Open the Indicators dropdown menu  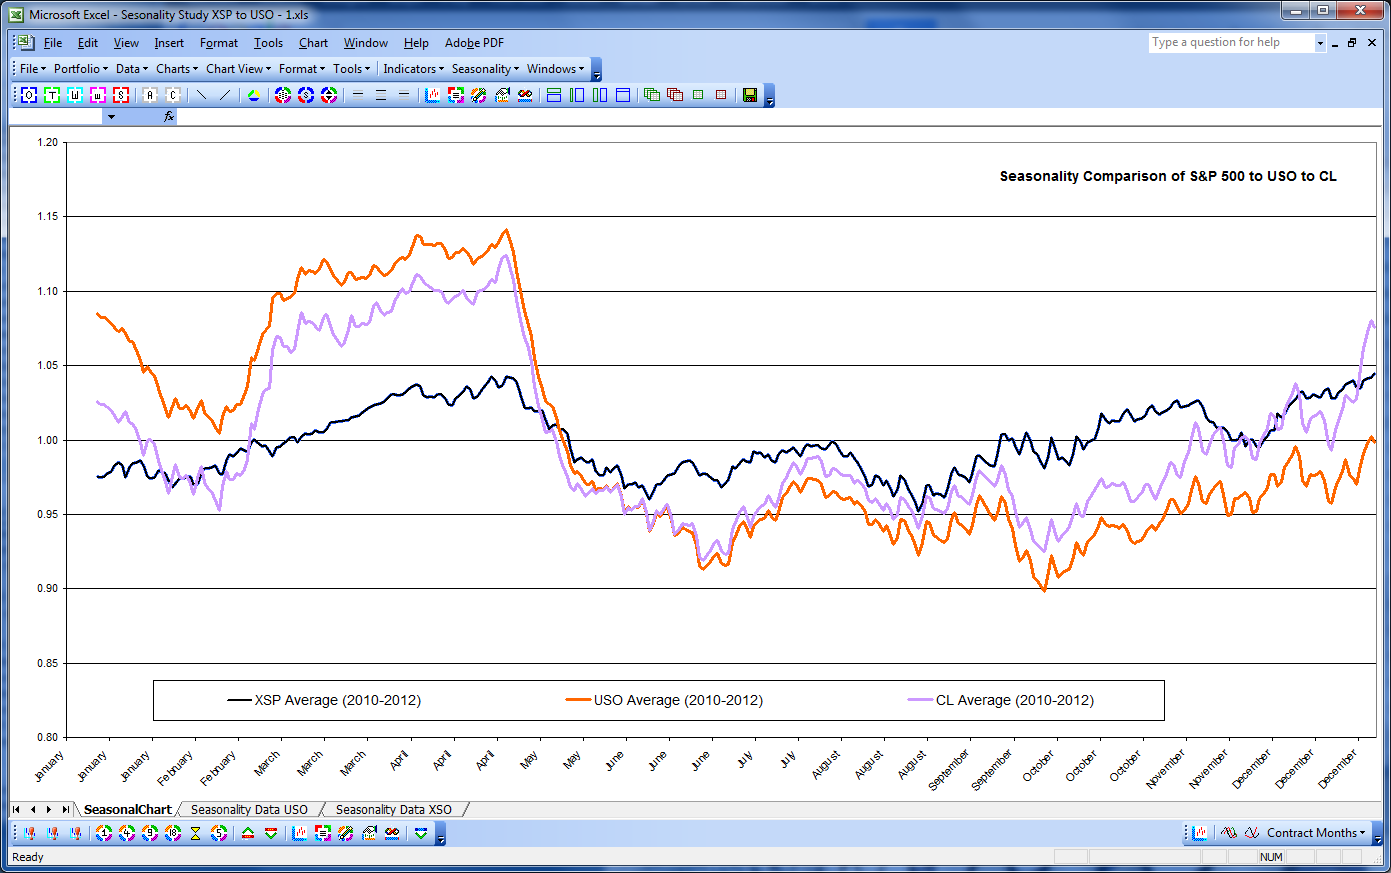[x=413, y=69]
